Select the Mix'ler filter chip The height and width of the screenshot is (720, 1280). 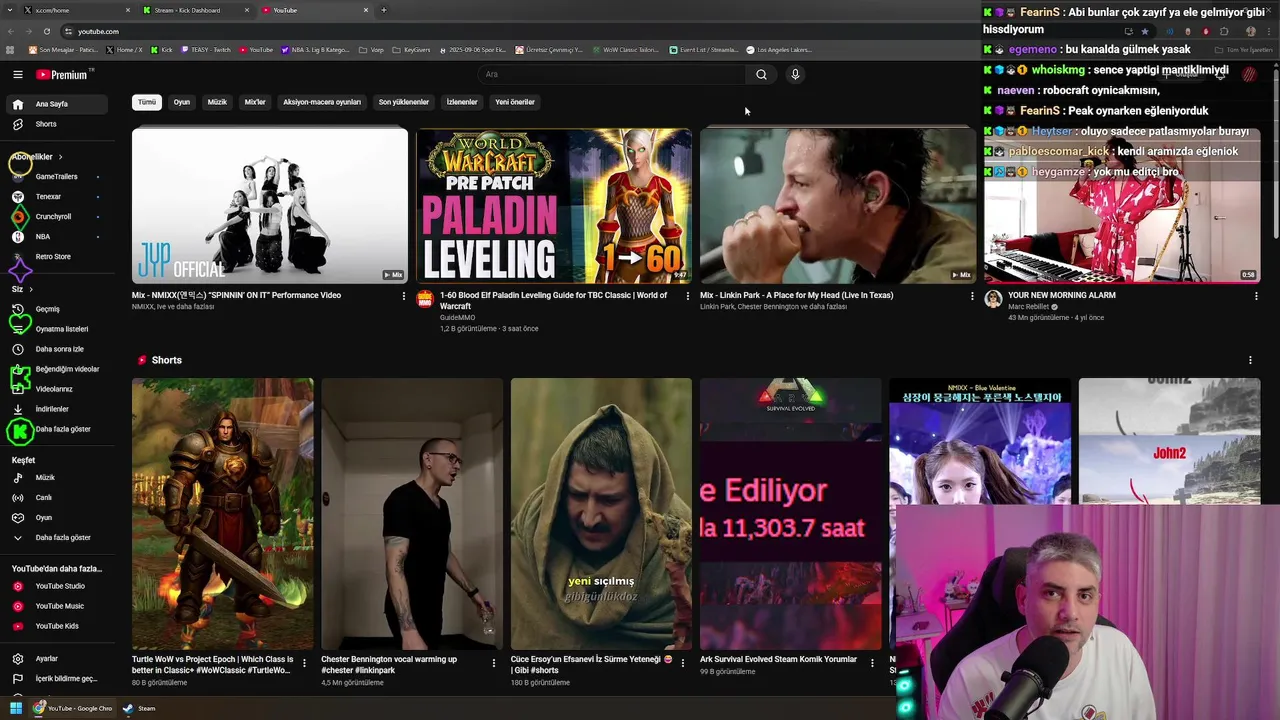(255, 102)
